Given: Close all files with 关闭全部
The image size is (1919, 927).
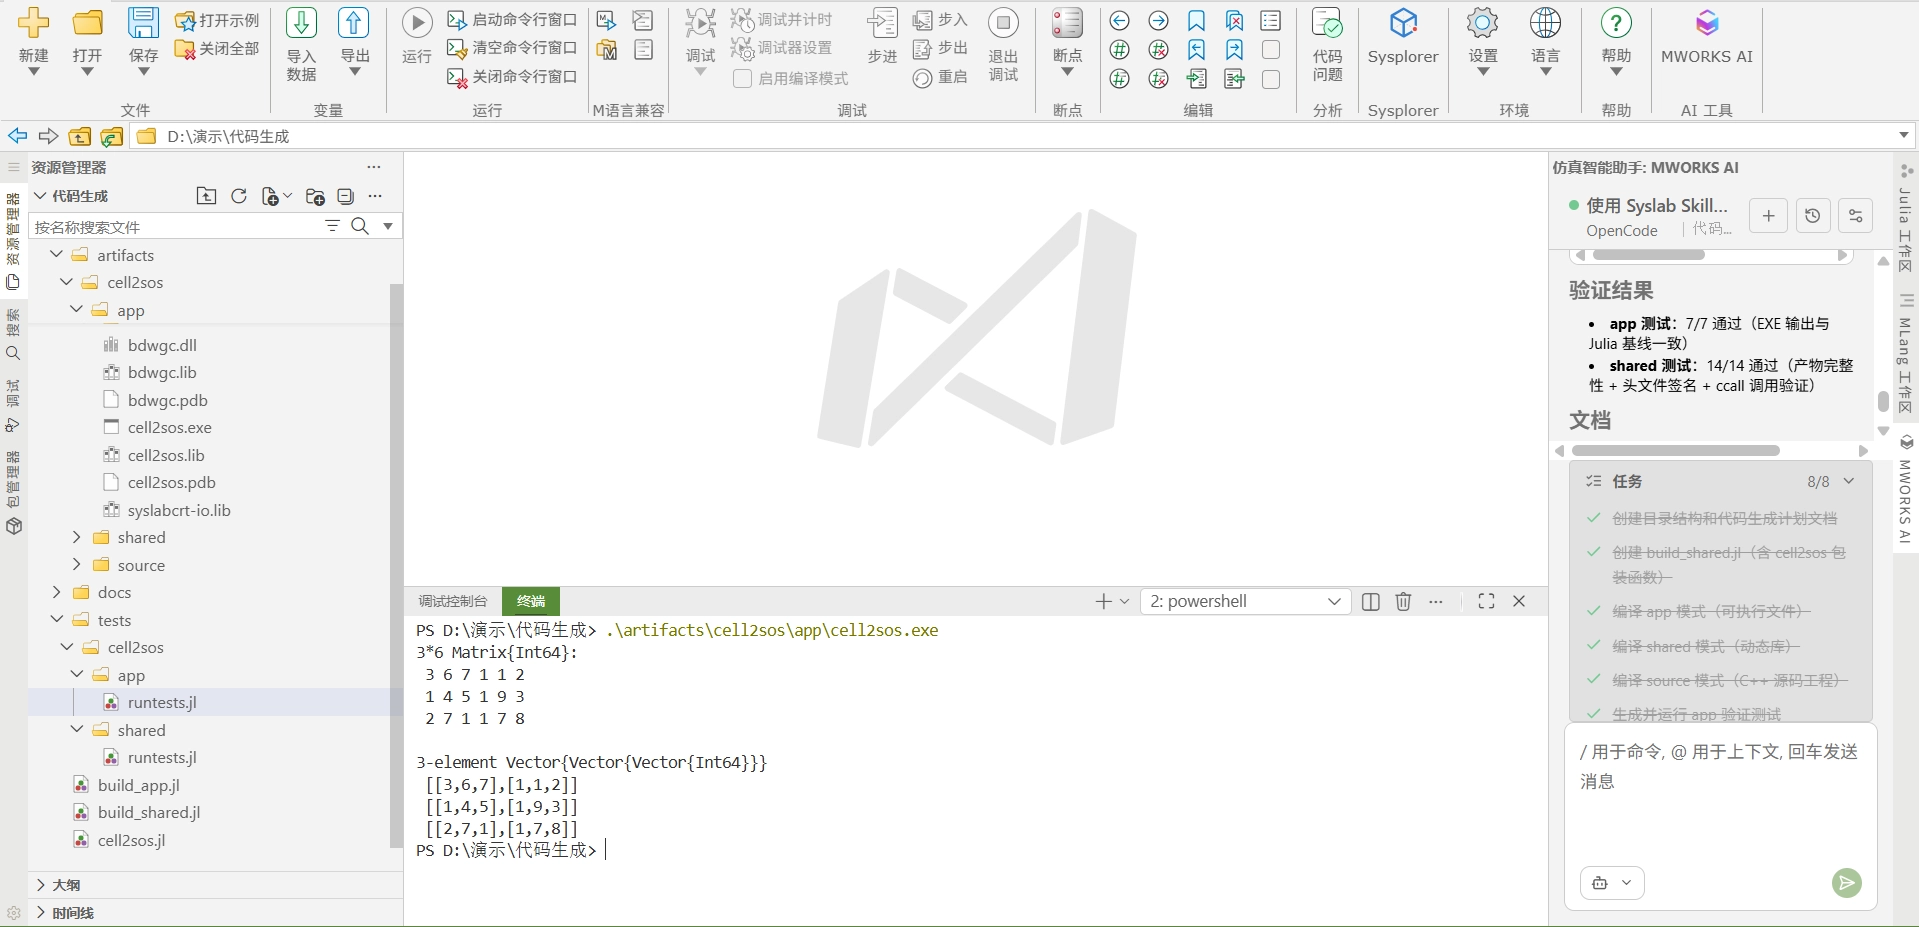Looking at the screenshot, I should point(217,48).
